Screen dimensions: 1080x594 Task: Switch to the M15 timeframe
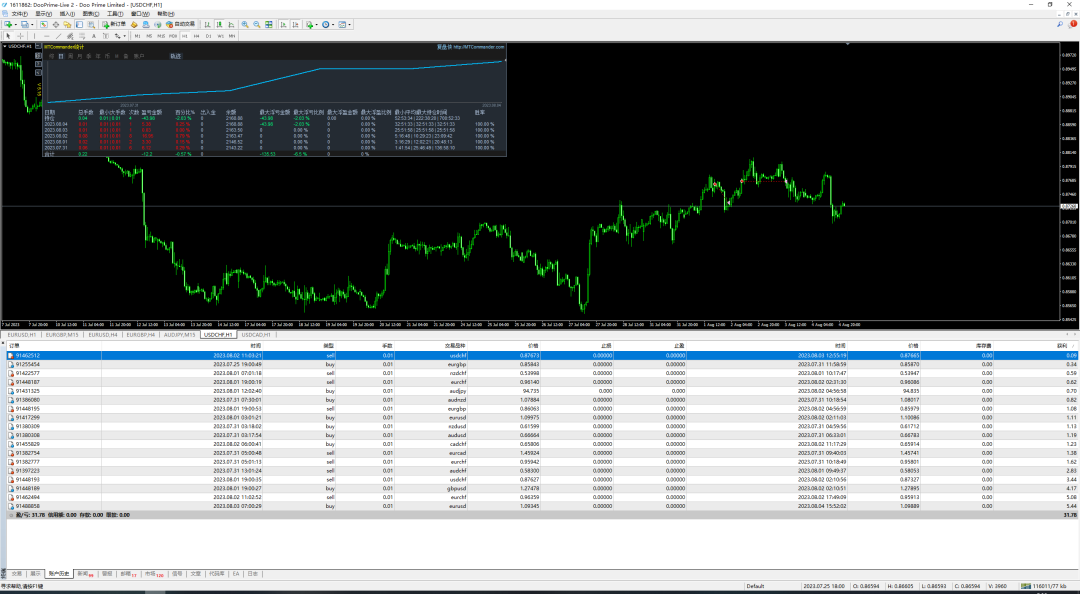[161, 36]
